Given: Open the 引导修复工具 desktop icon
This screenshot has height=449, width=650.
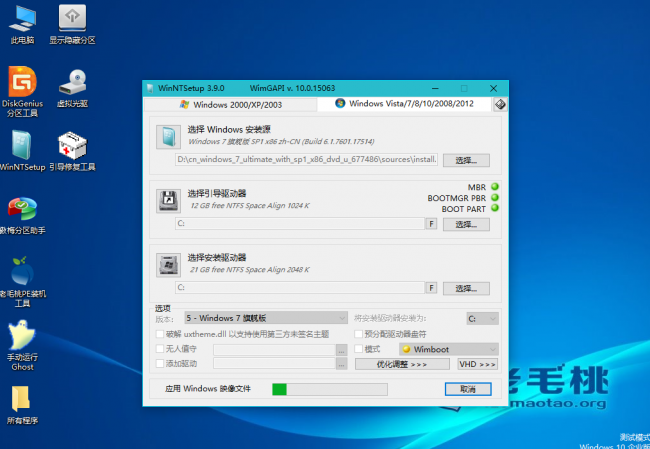Looking at the screenshot, I should pos(73,151).
